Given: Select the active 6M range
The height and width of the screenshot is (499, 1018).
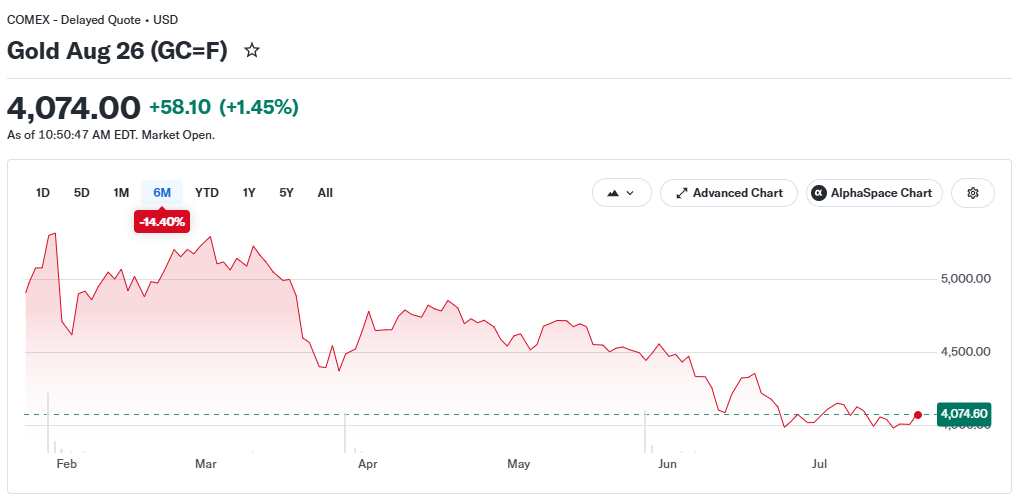Looking at the screenshot, I should (x=162, y=193).
